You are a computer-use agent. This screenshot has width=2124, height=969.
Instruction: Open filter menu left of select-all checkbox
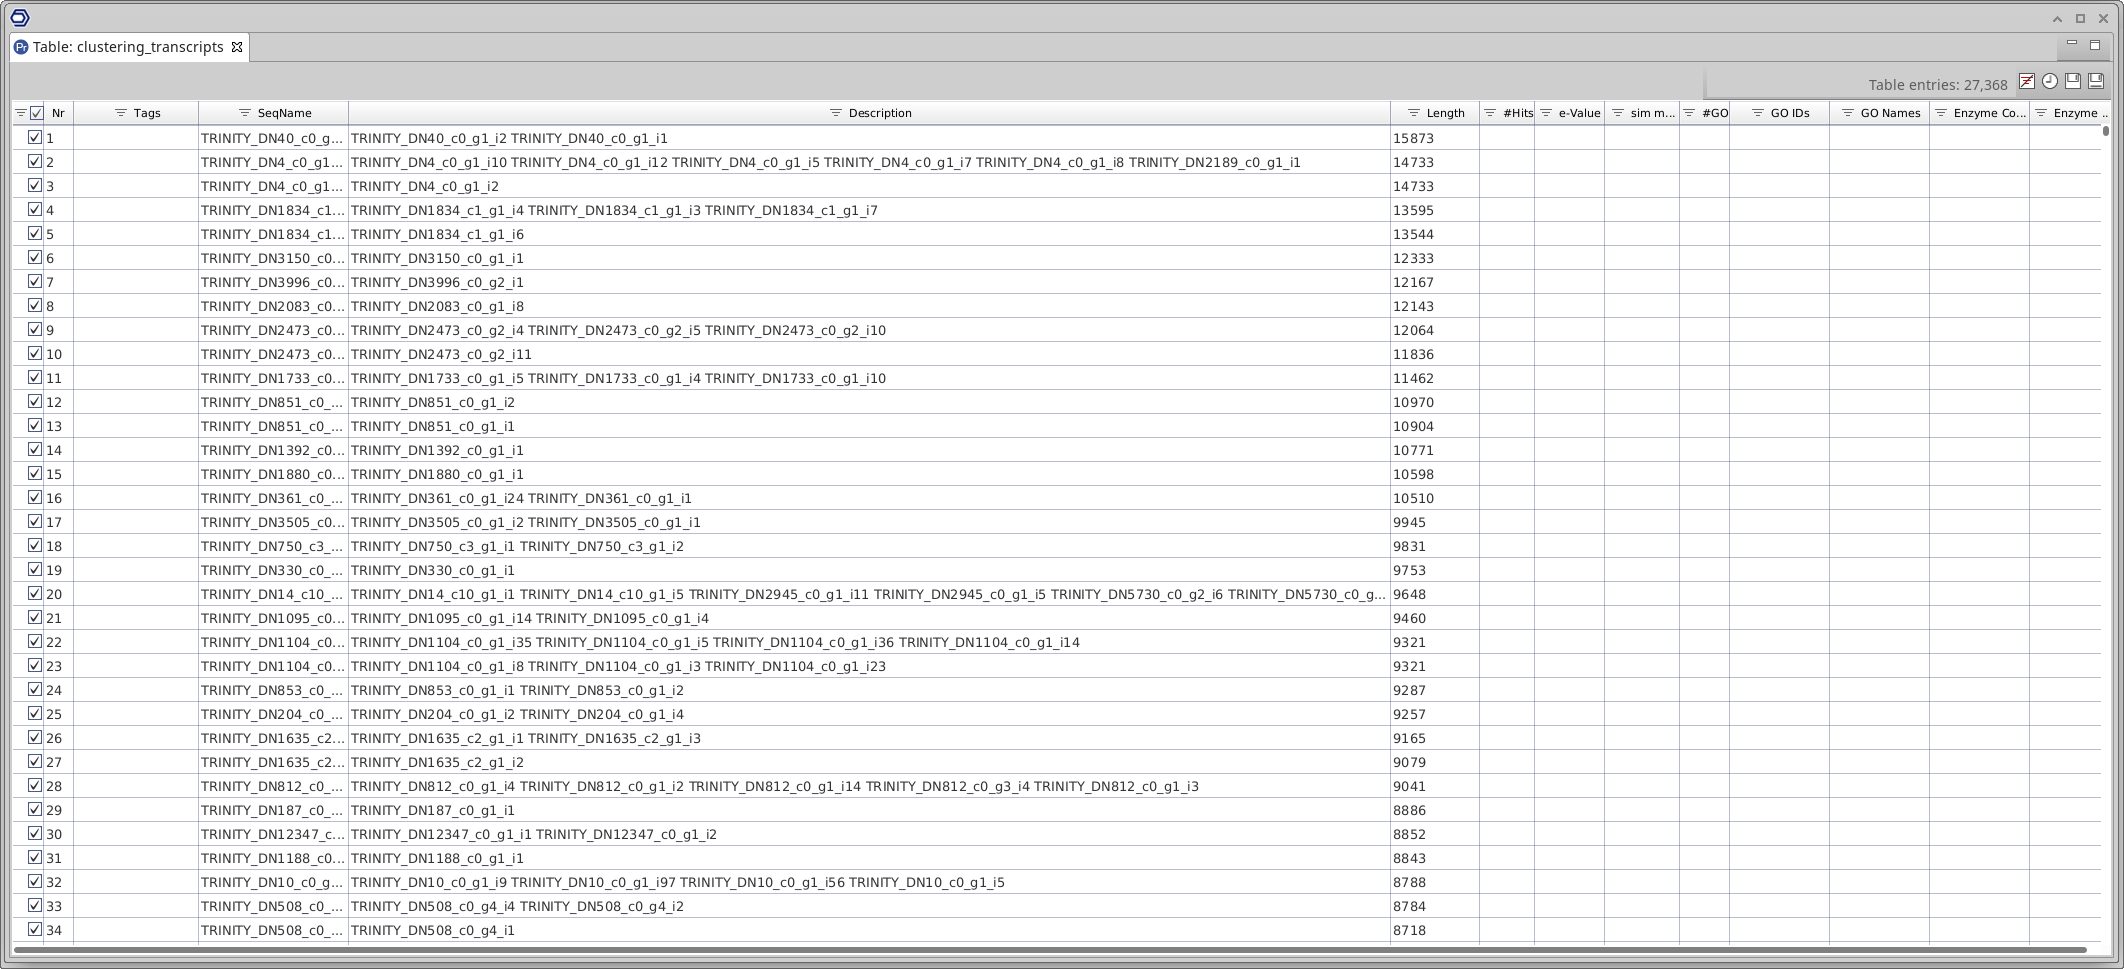click(20, 113)
